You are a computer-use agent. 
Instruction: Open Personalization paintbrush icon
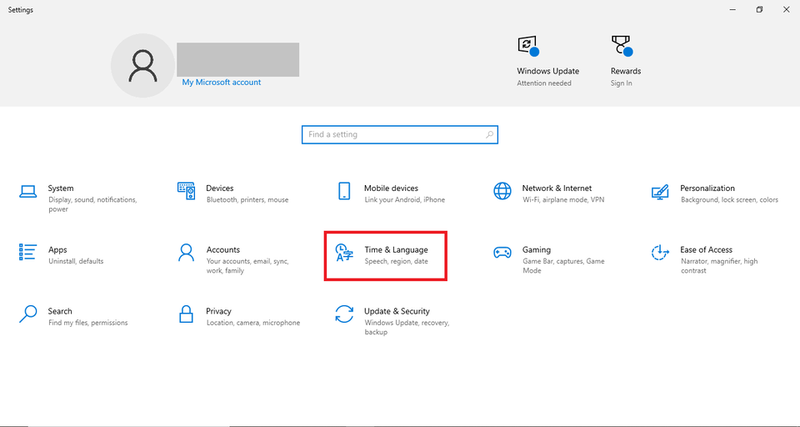point(660,192)
